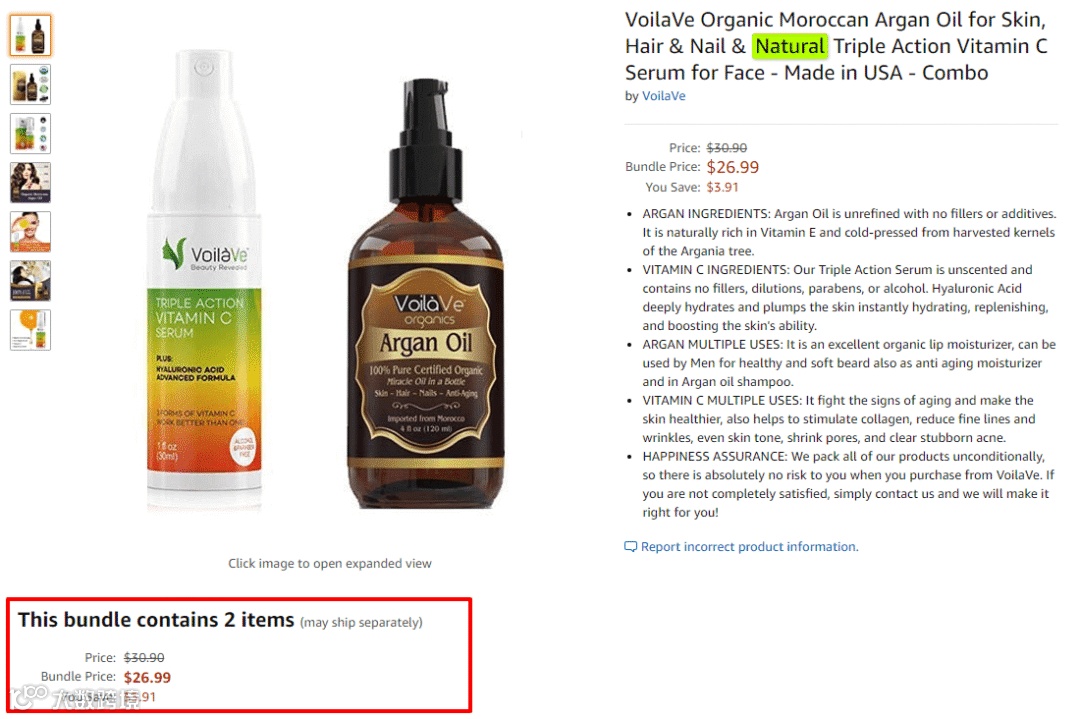
Task: Select the last thumbnail with orange and serum
Action: click(x=30, y=330)
